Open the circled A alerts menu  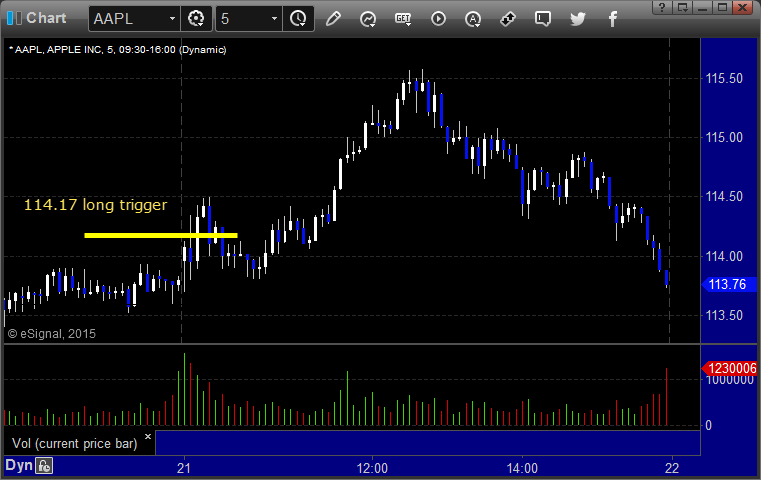(473, 19)
